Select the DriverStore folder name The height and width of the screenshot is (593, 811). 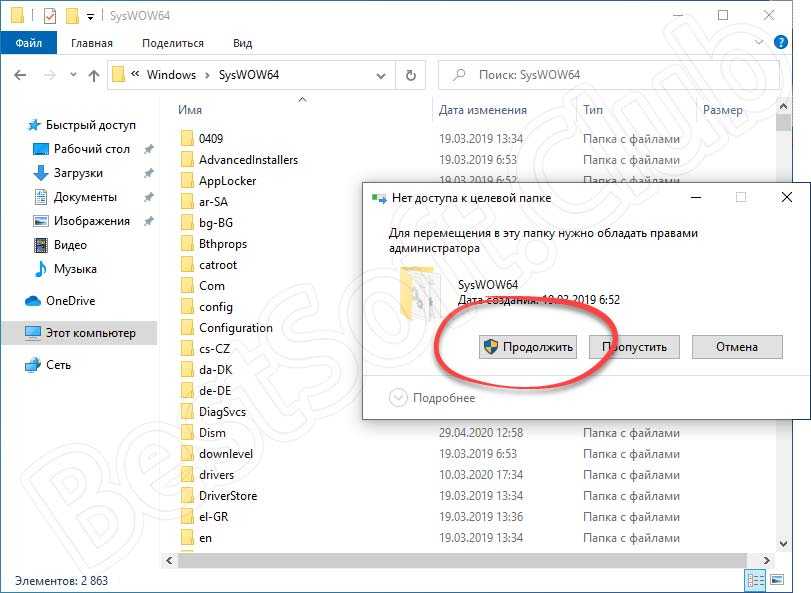228,496
